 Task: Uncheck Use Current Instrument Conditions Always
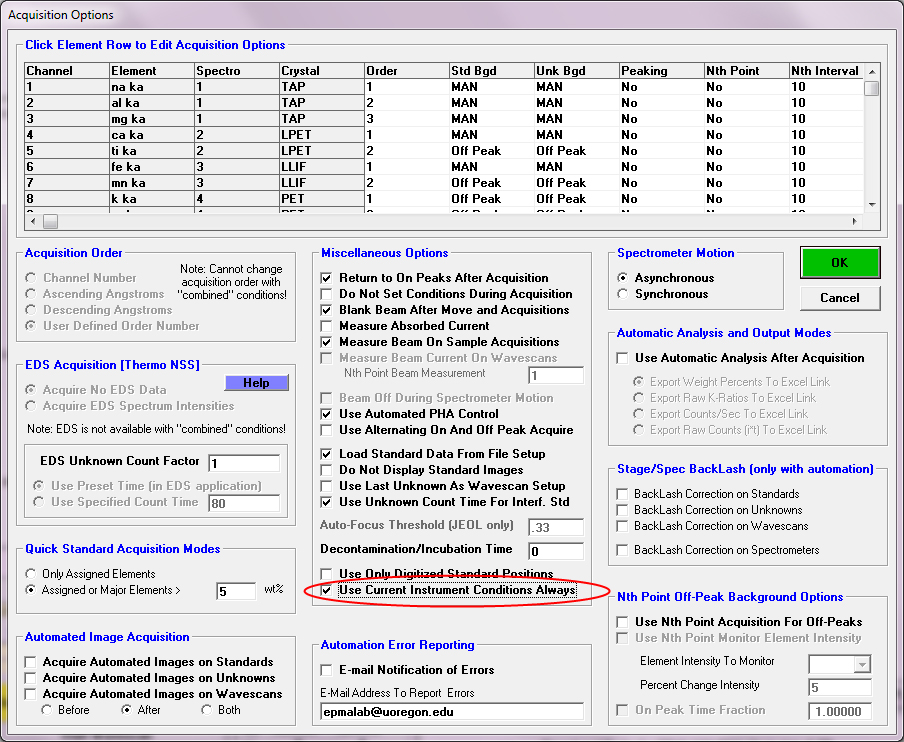[x=327, y=590]
